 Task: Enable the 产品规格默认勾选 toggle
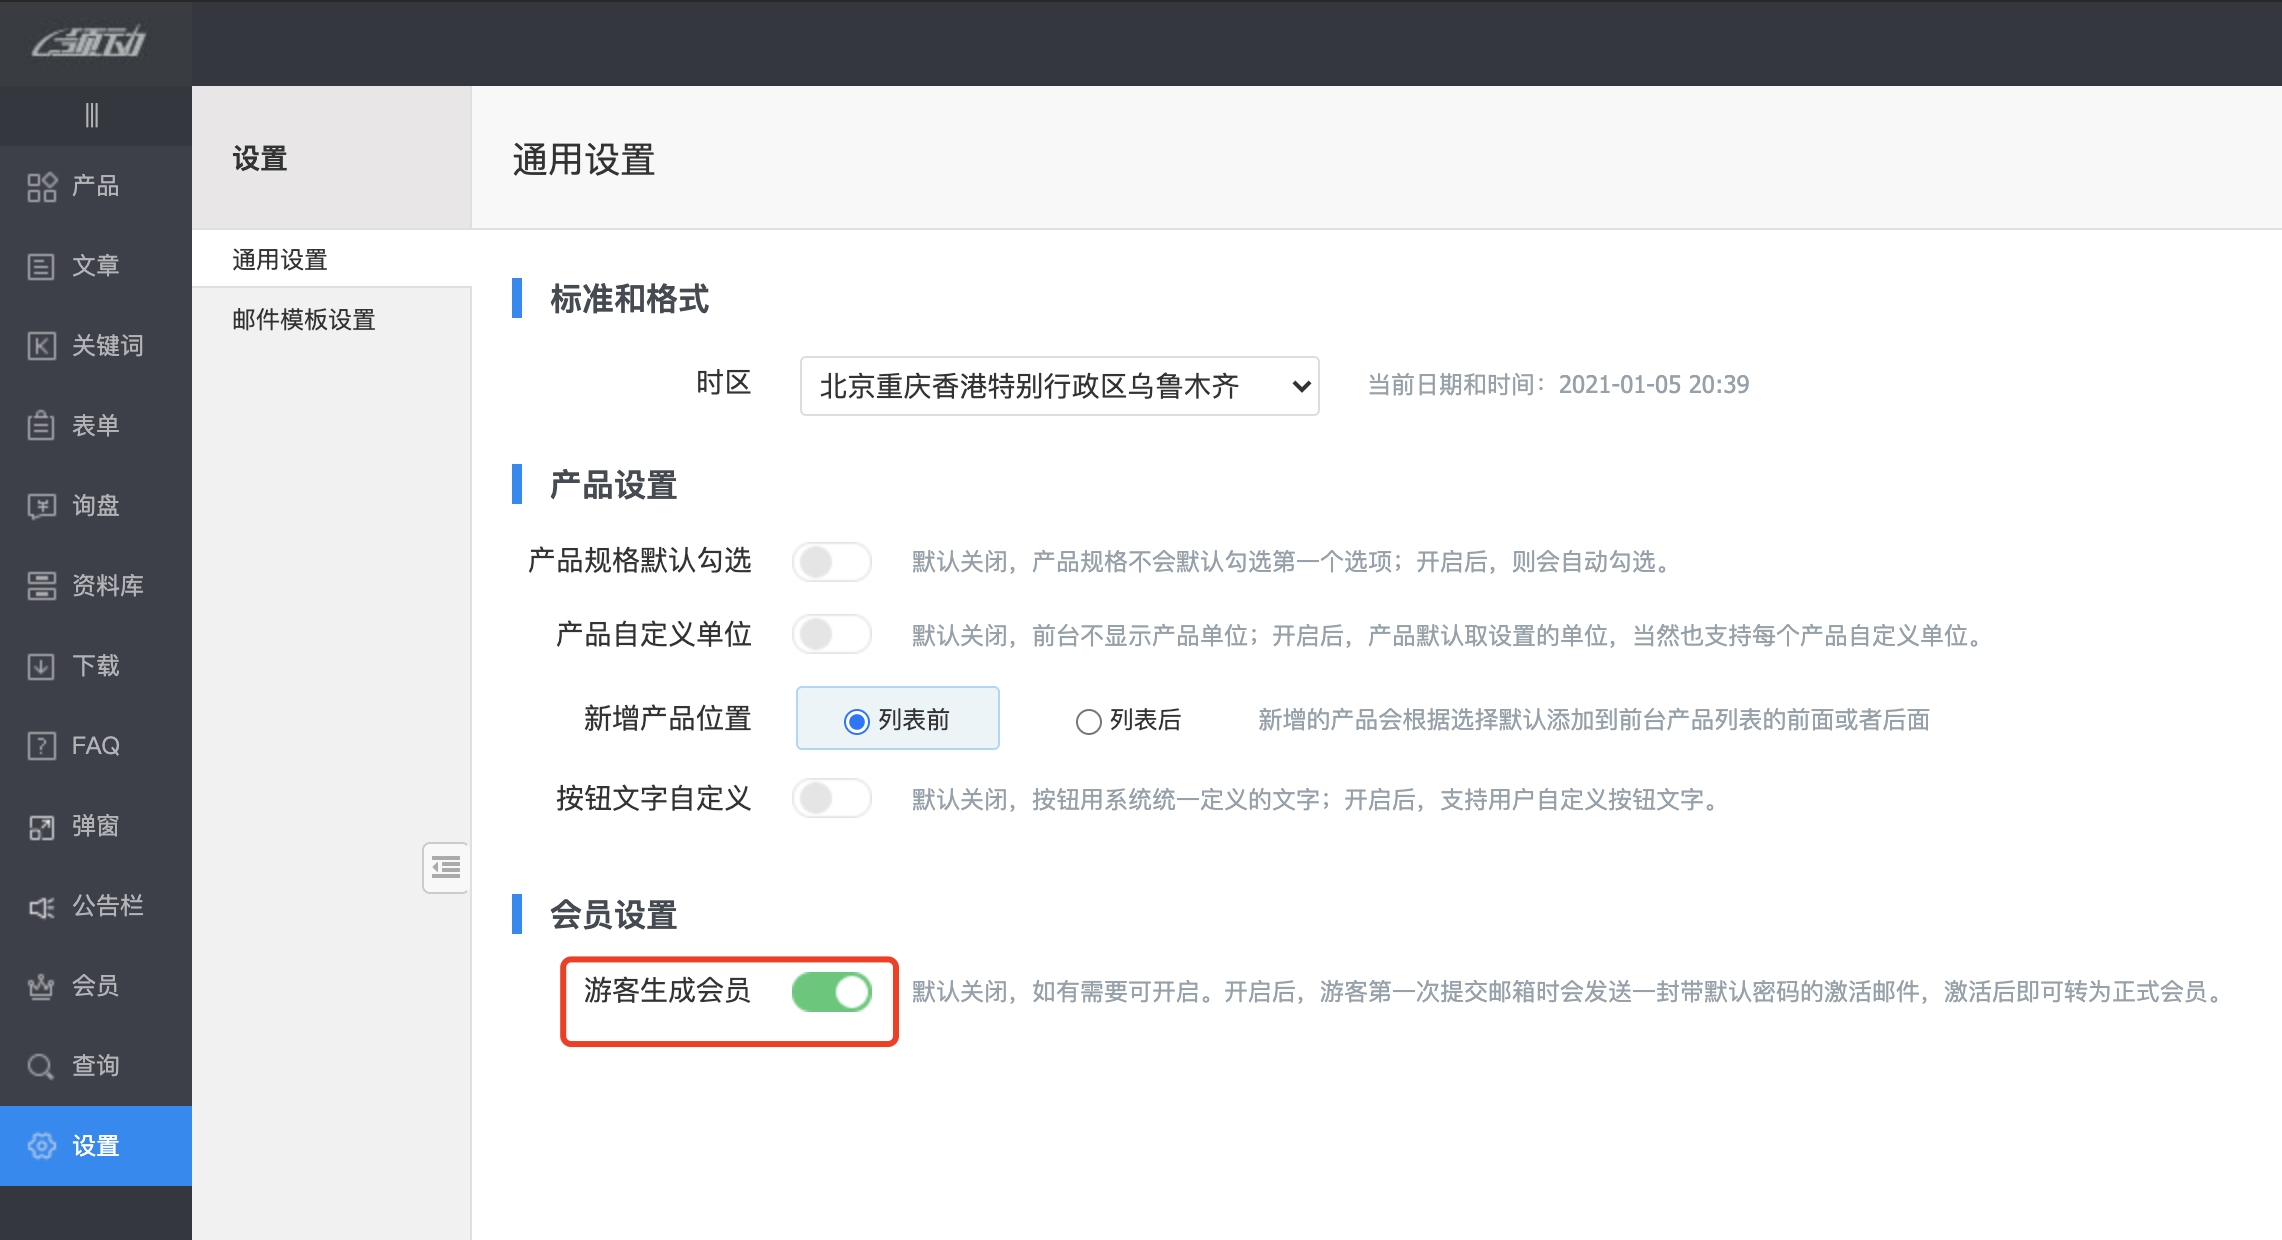pos(831,562)
